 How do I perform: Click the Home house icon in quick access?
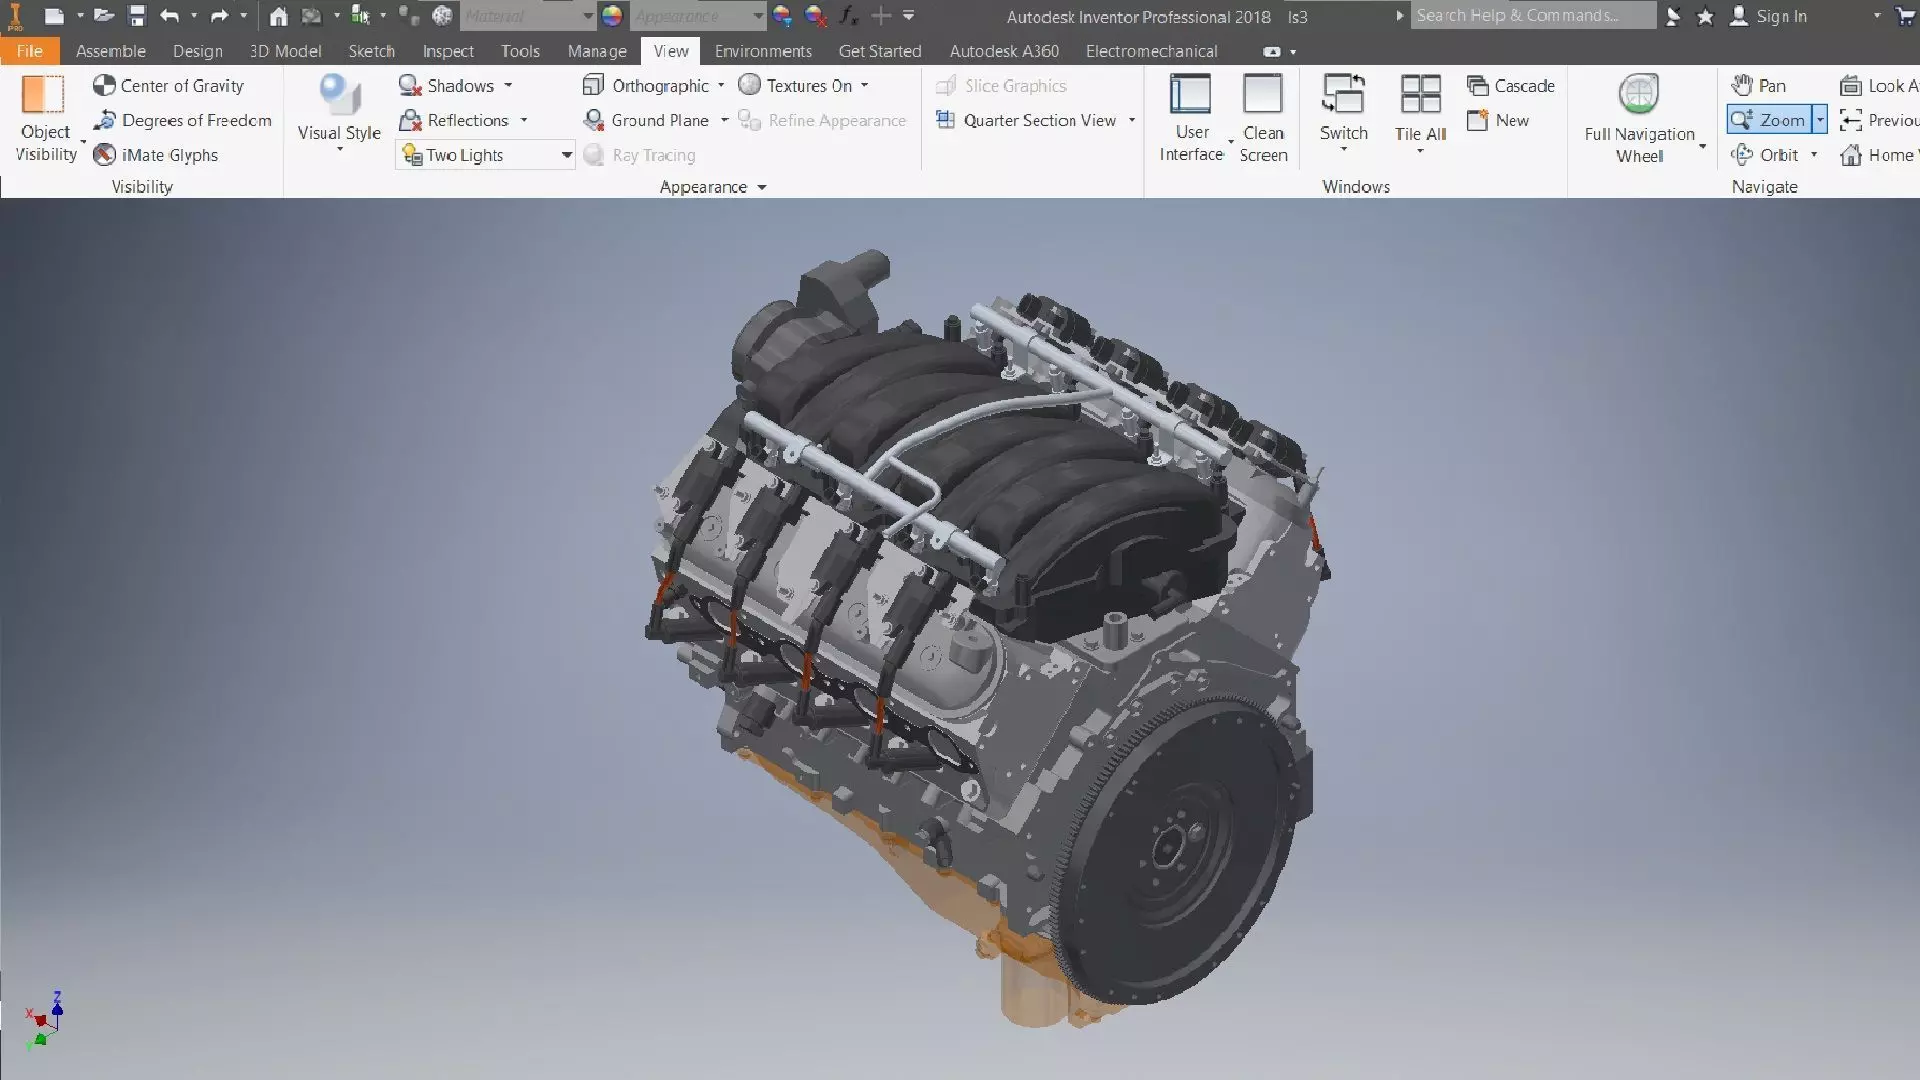(279, 16)
